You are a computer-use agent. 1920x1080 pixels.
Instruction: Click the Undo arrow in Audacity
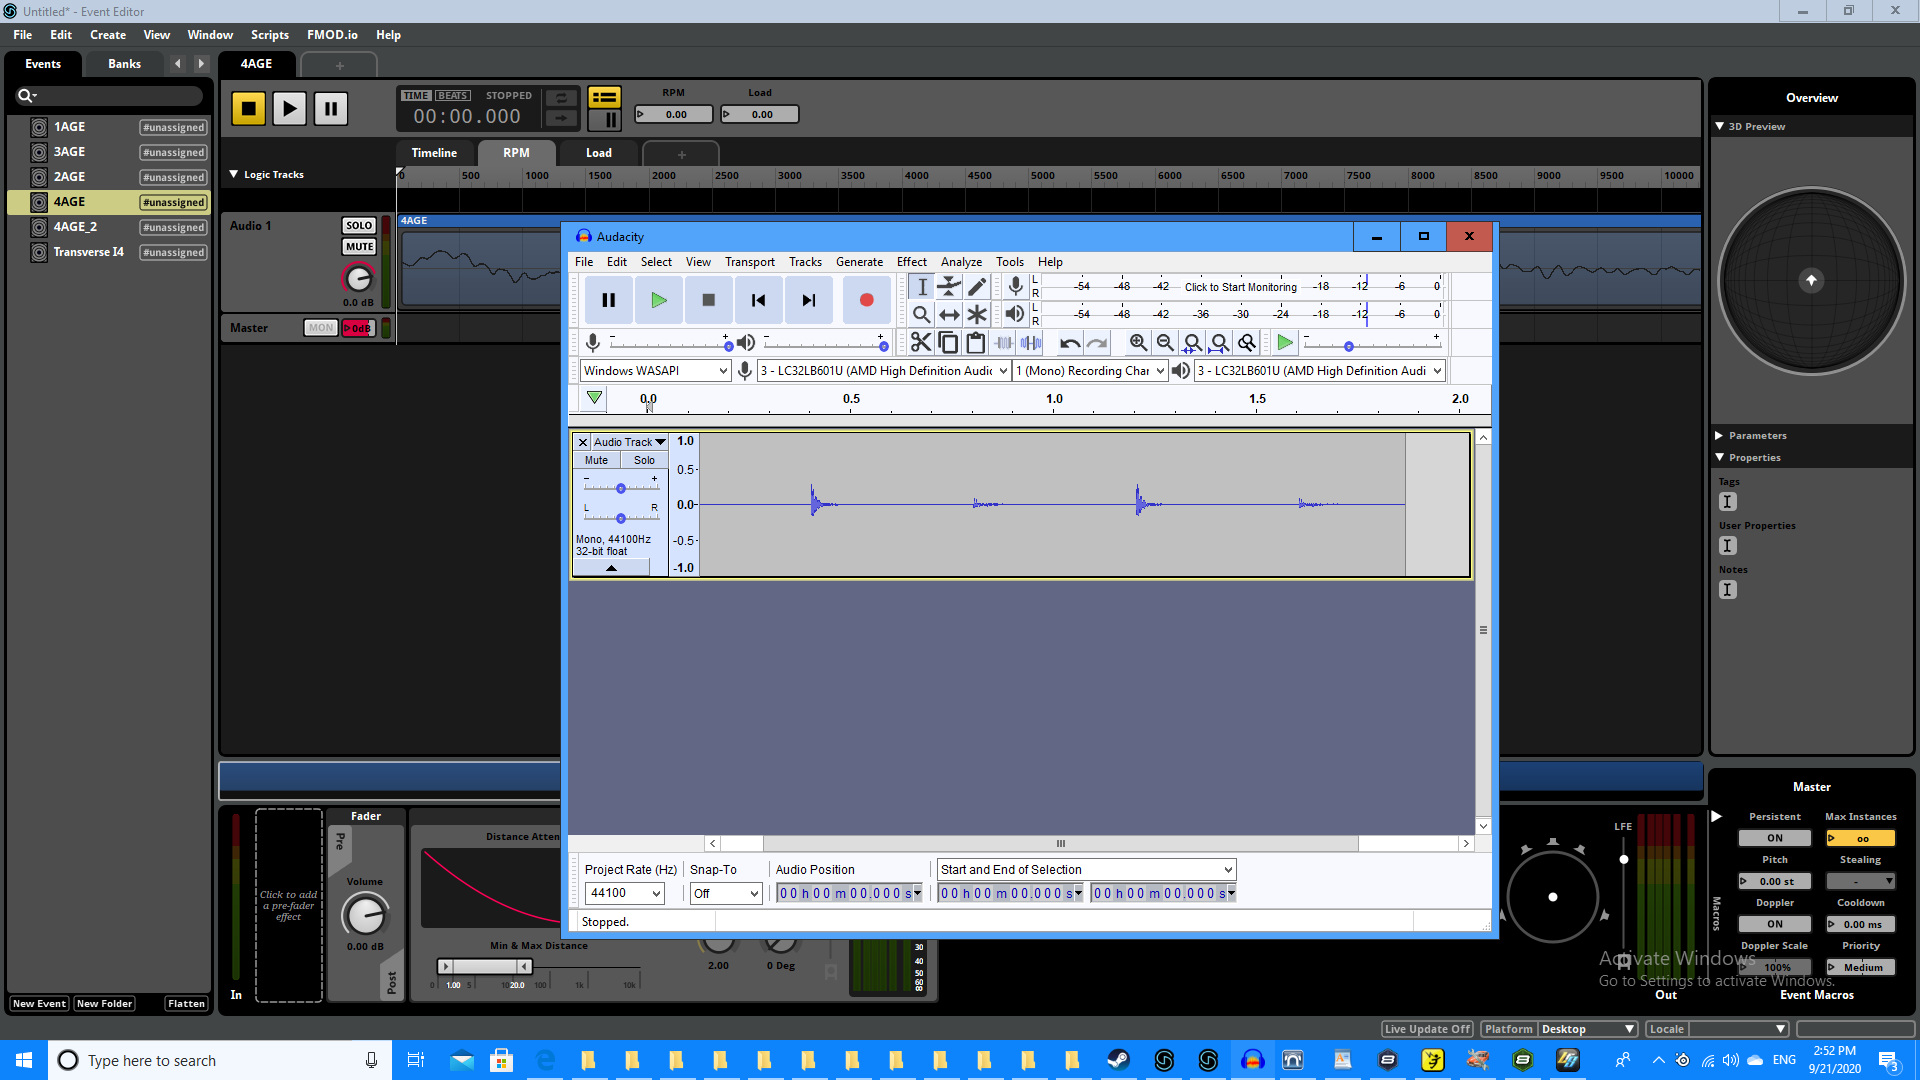[1070, 343]
